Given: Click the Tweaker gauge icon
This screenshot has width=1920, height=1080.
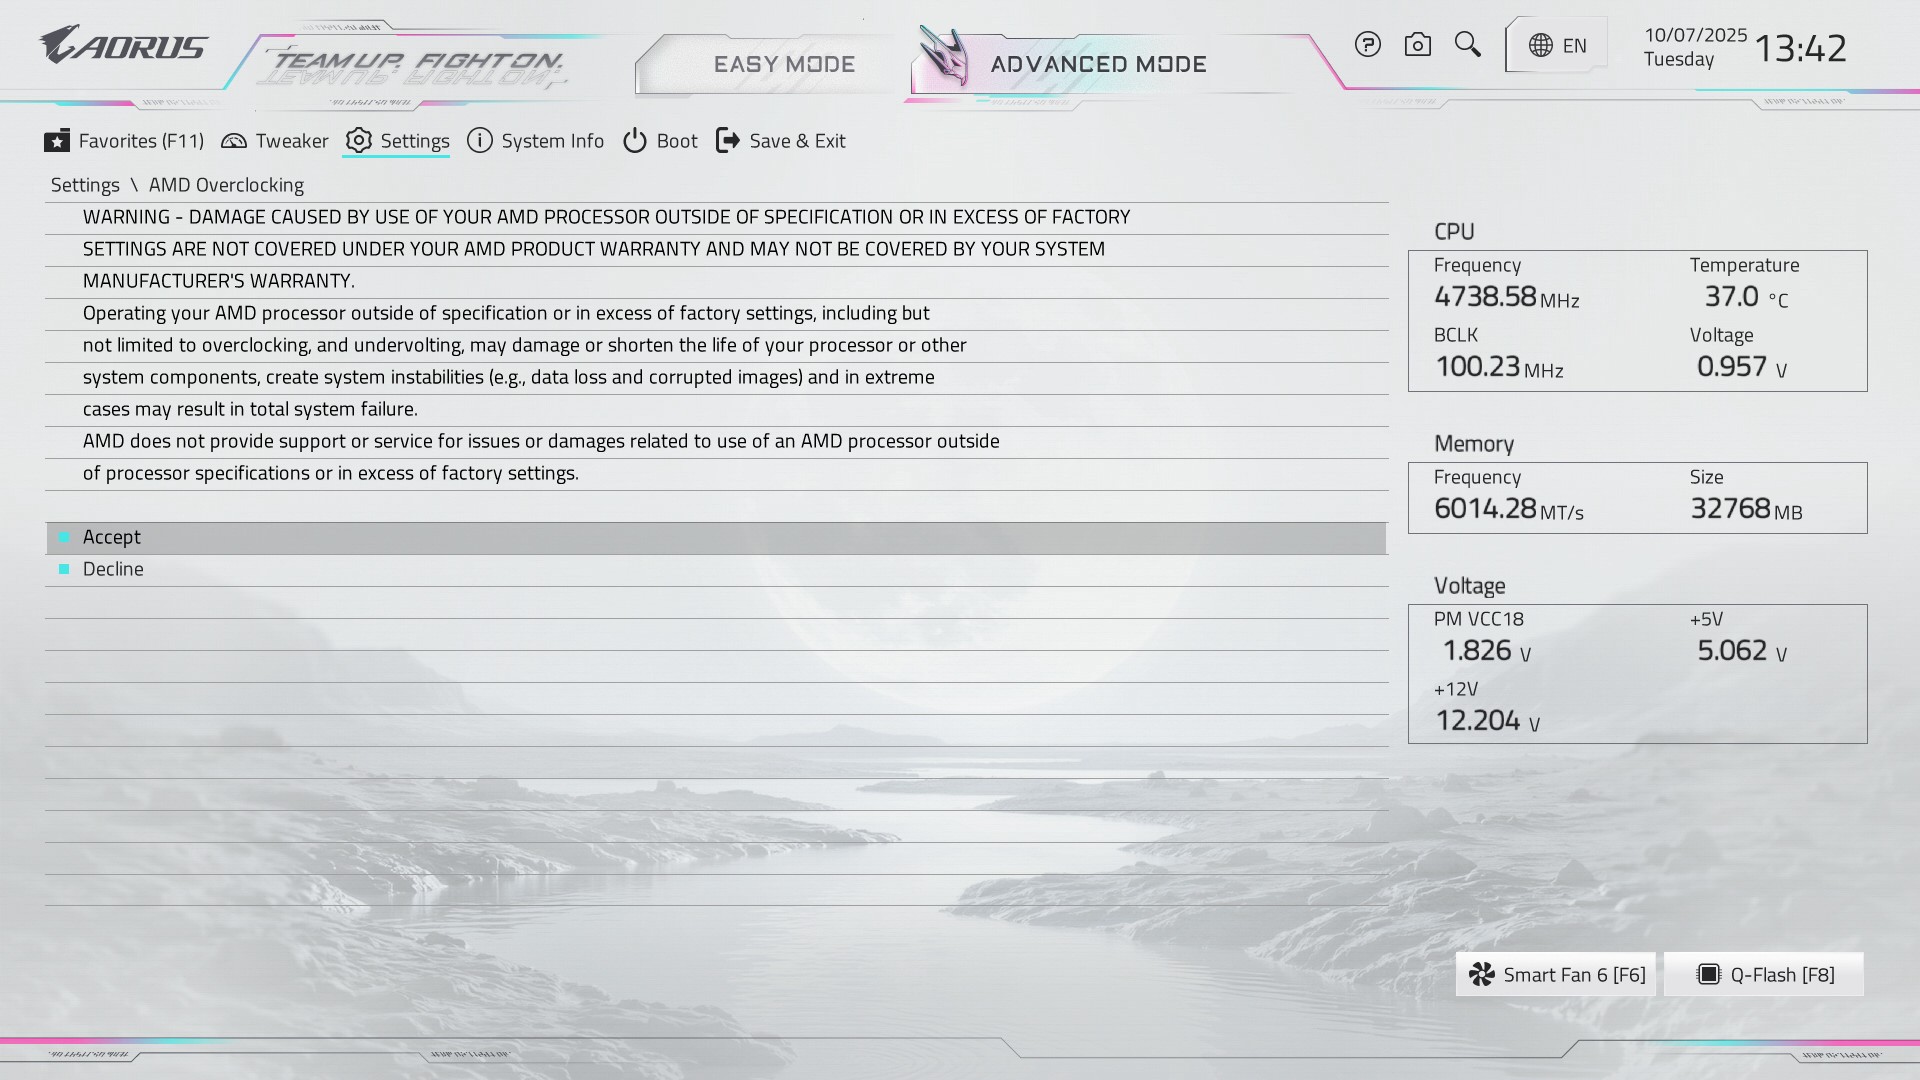Looking at the screenshot, I should (x=234, y=141).
